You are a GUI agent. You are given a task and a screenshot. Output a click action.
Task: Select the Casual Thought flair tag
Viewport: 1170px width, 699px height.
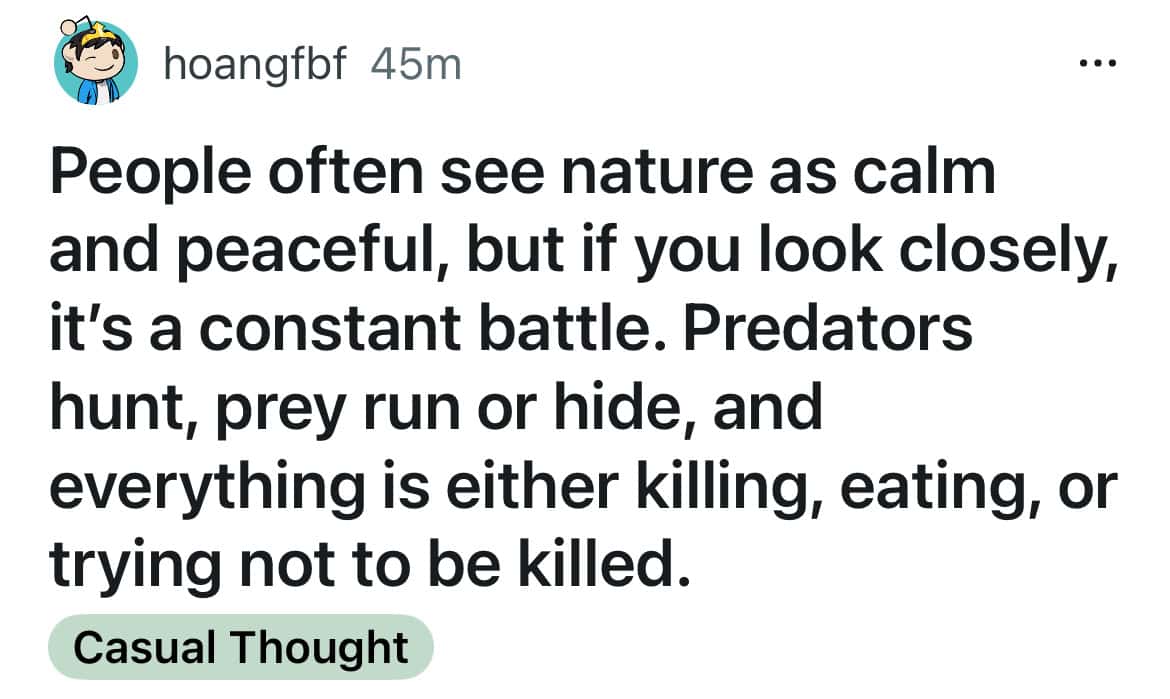click(241, 647)
